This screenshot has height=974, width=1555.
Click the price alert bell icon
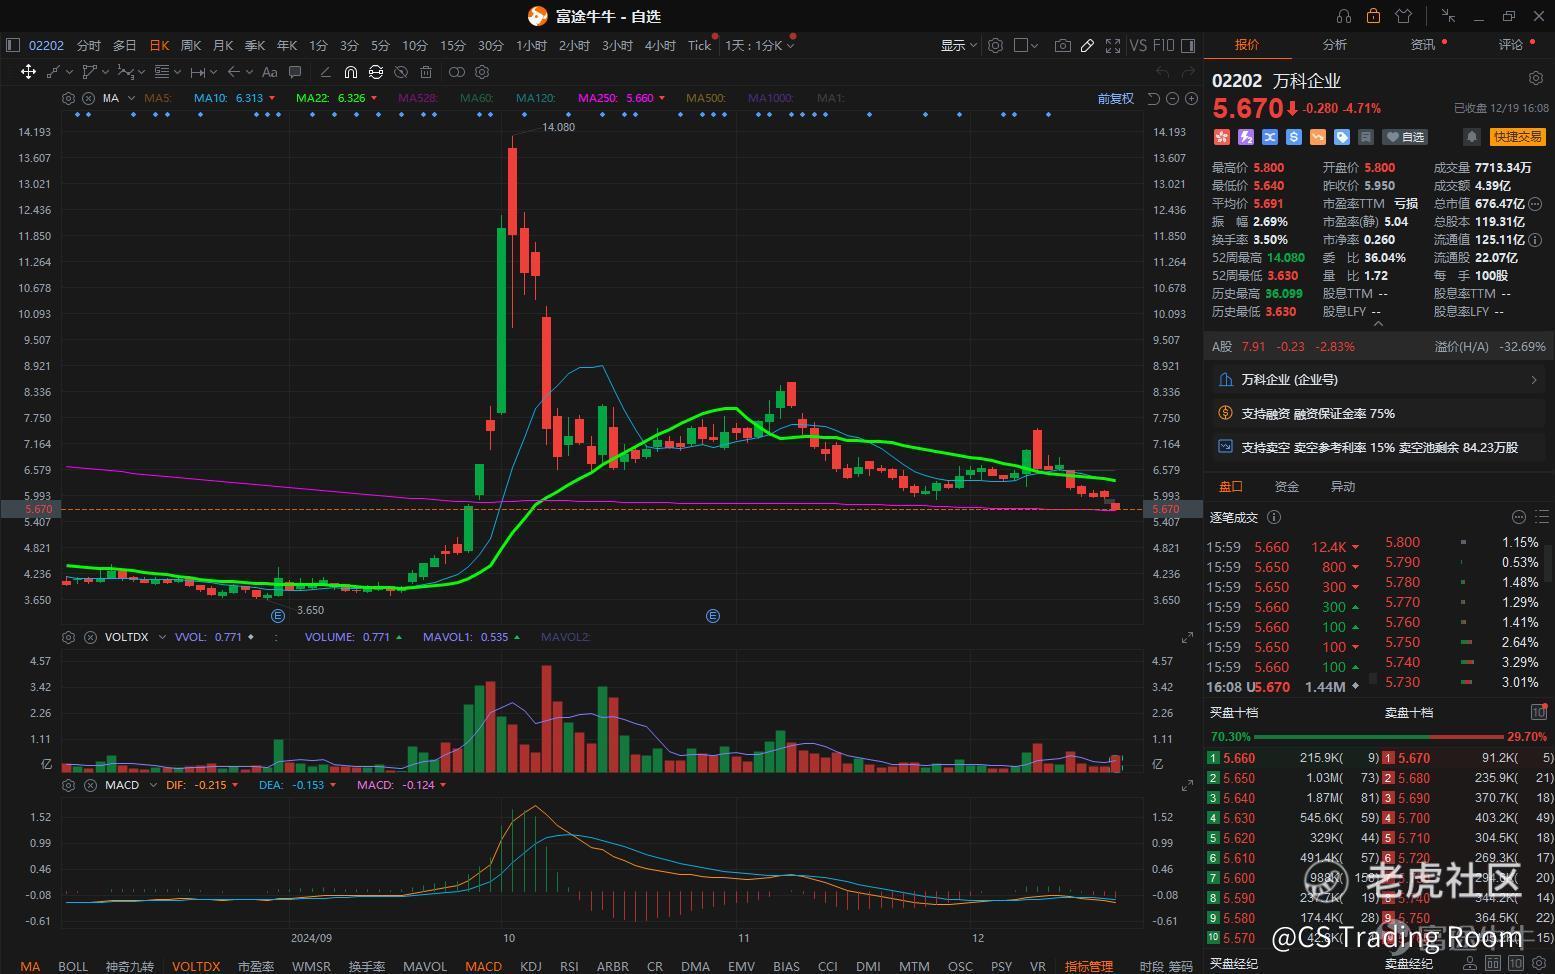[x=1472, y=137]
